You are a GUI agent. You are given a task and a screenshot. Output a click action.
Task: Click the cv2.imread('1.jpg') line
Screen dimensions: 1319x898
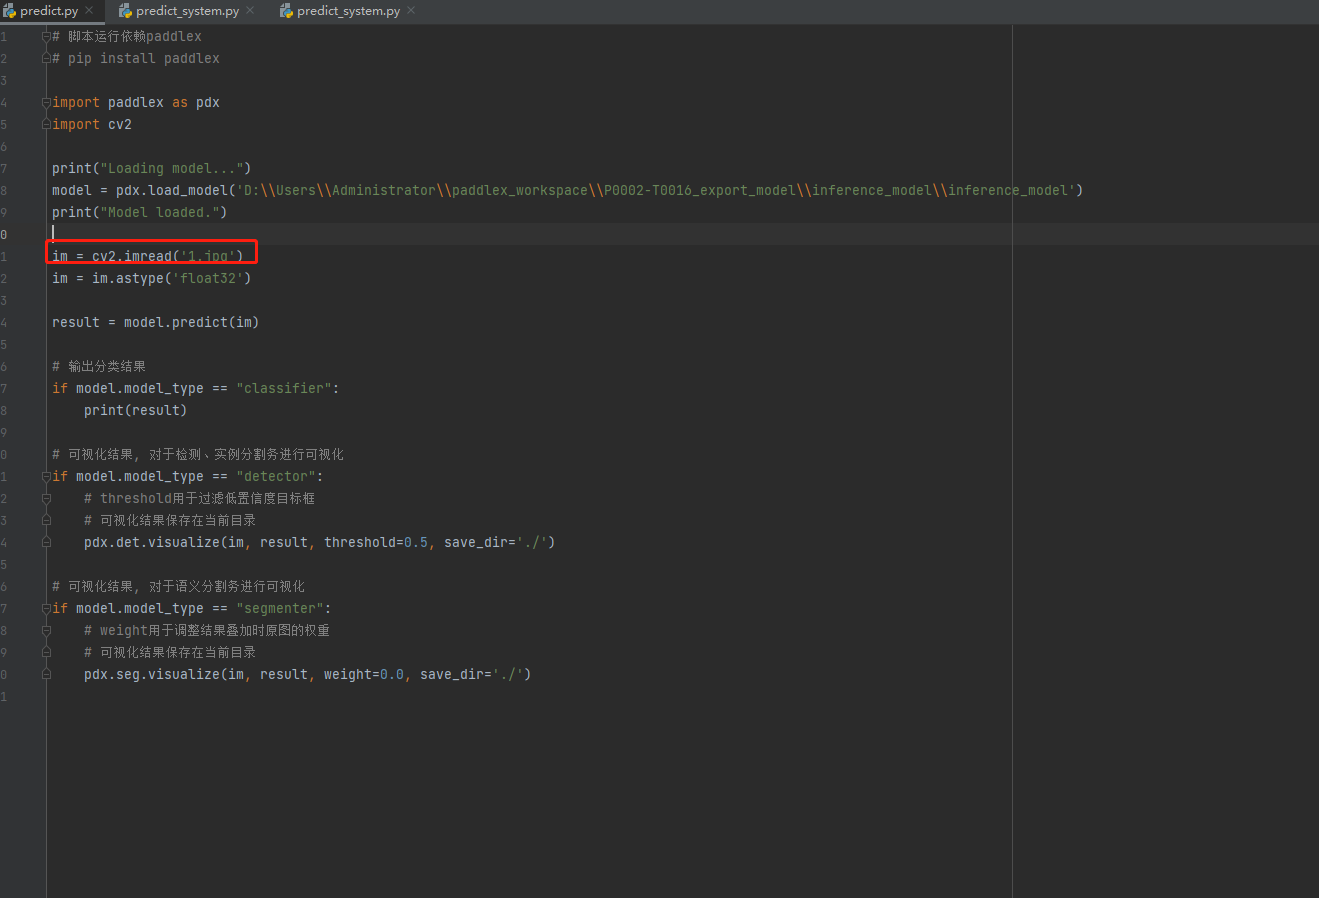(x=148, y=256)
